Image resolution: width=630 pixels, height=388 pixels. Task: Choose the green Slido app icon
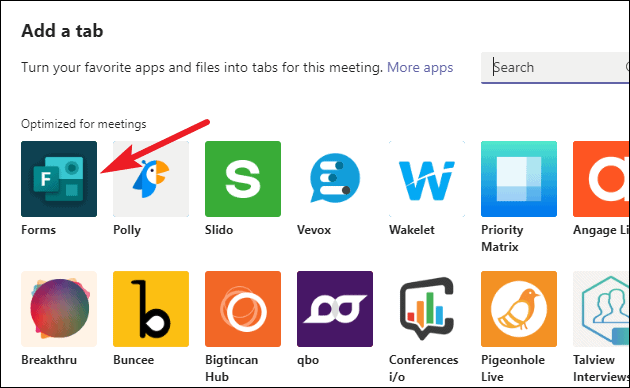[243, 179]
